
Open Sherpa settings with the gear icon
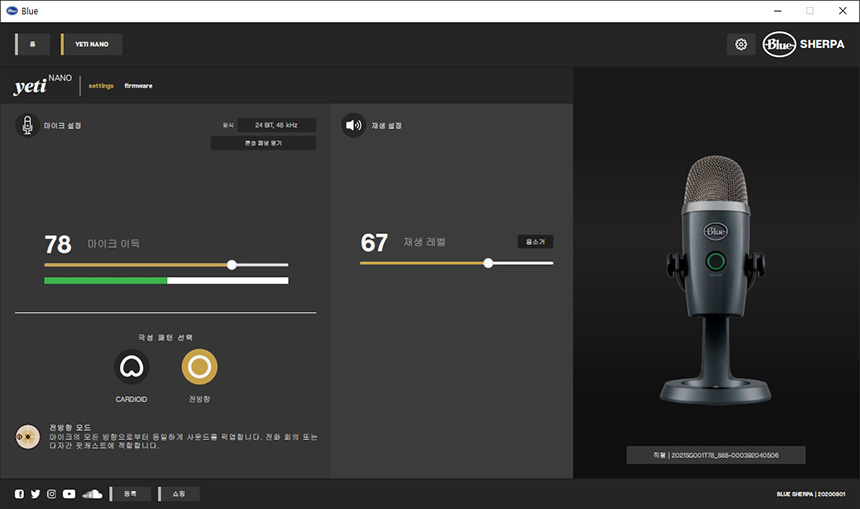pyautogui.click(x=741, y=44)
